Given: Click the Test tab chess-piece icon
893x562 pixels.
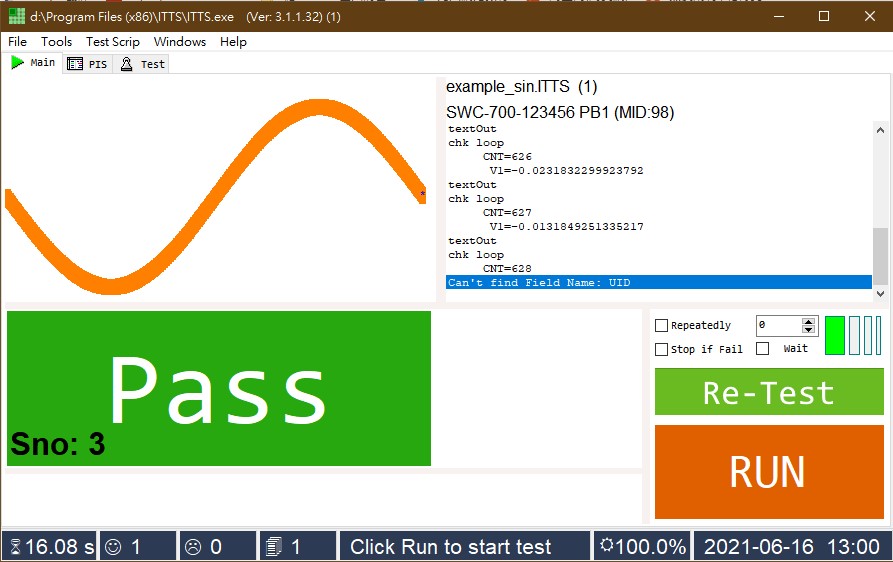Looking at the screenshot, I should coord(126,64).
